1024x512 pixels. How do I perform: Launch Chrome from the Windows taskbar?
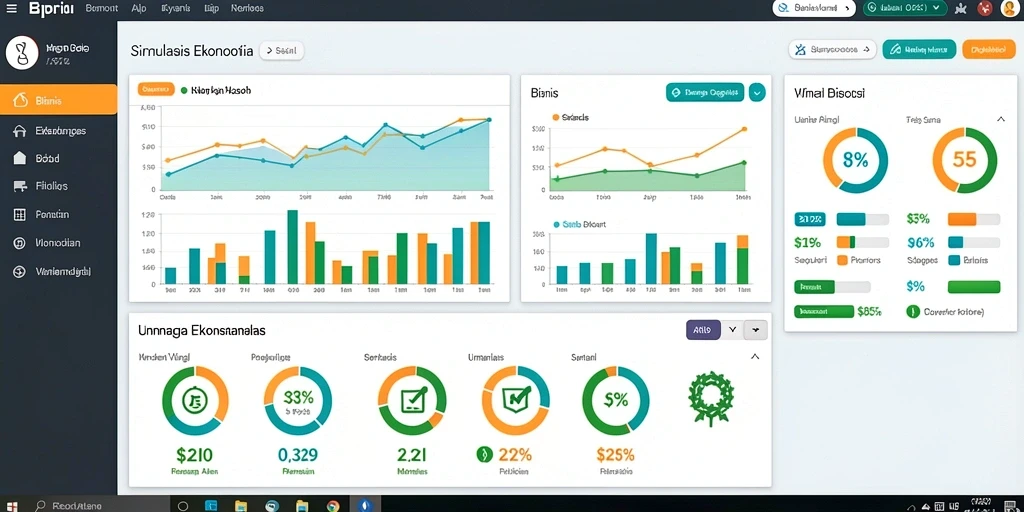coord(333,505)
